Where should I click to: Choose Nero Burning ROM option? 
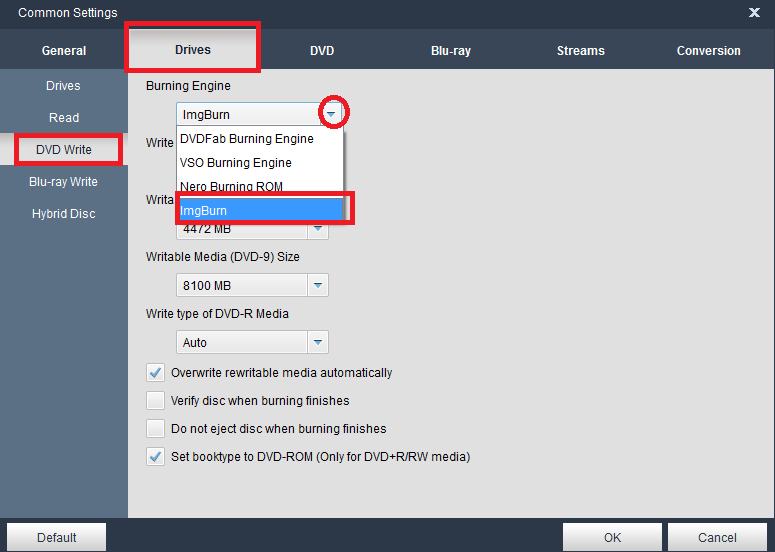coord(259,186)
